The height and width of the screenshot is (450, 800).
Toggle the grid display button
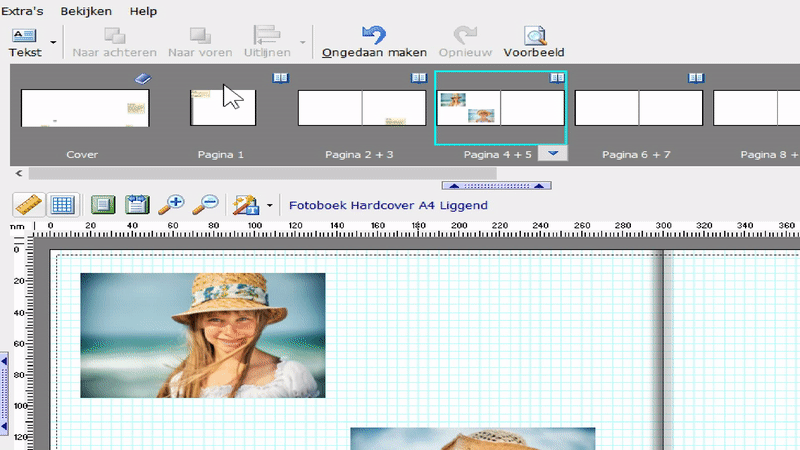click(x=63, y=205)
